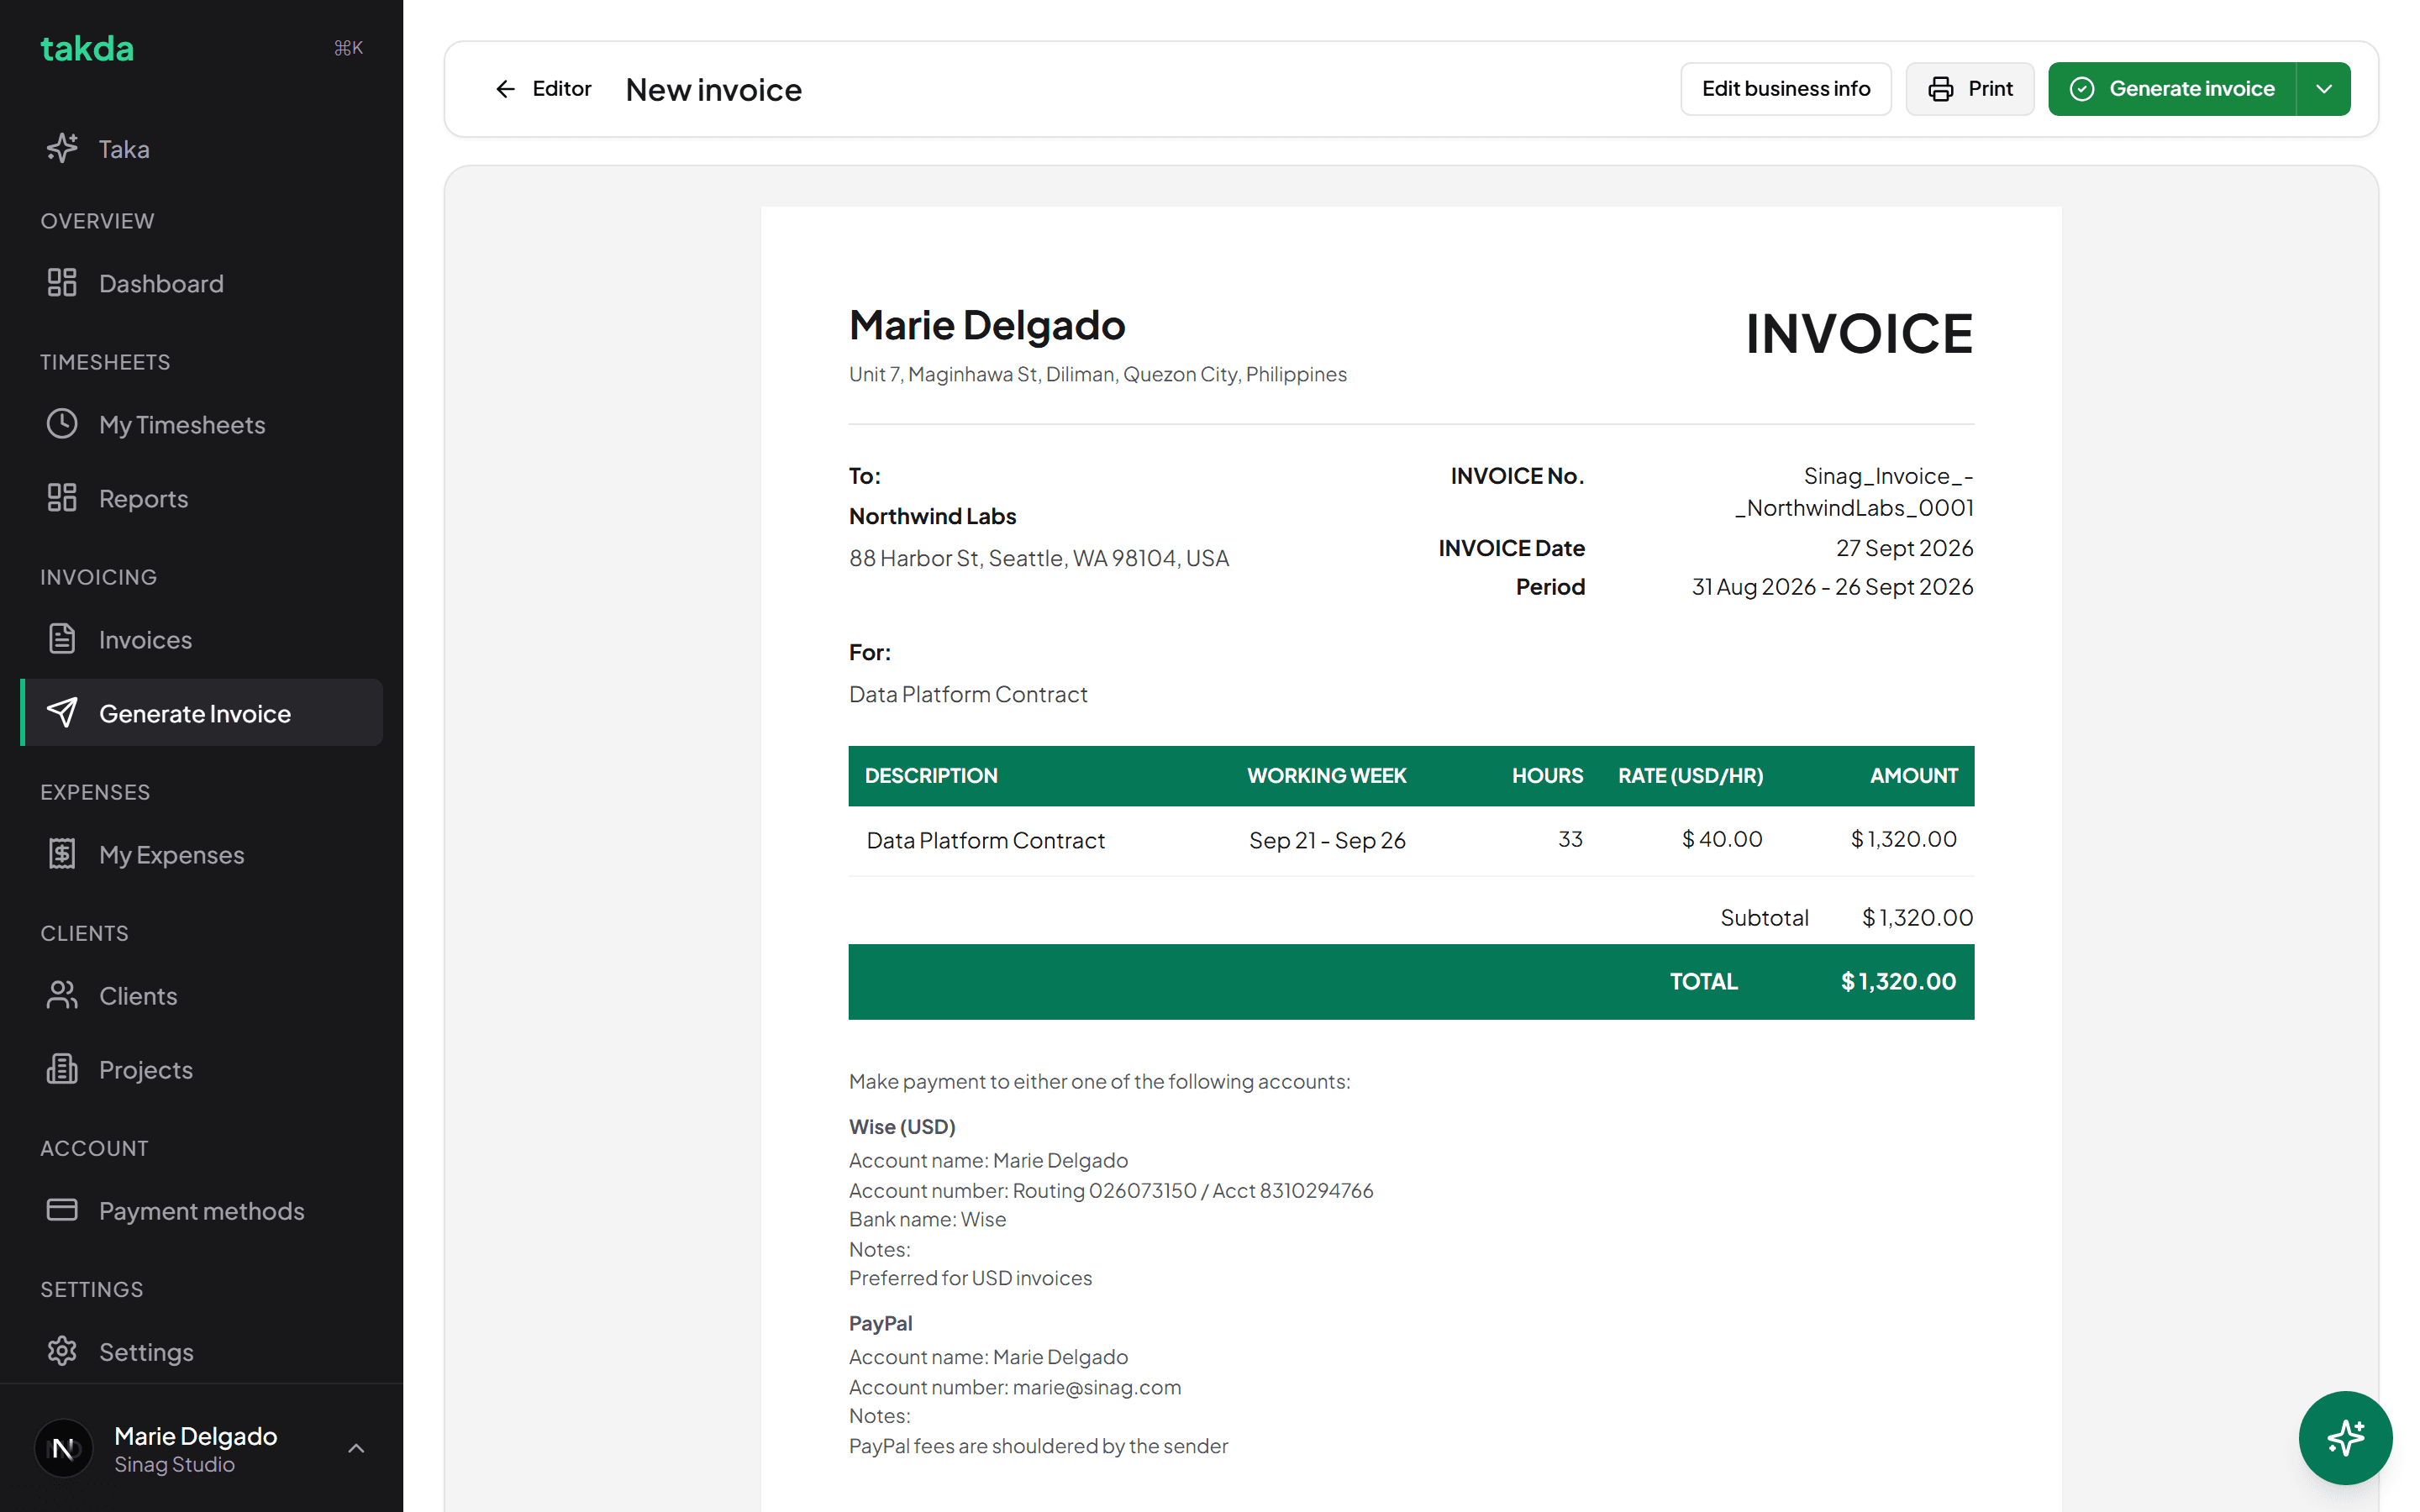This screenshot has width=2420, height=1512.
Task: Click the HOURS column header
Action: click(1547, 776)
